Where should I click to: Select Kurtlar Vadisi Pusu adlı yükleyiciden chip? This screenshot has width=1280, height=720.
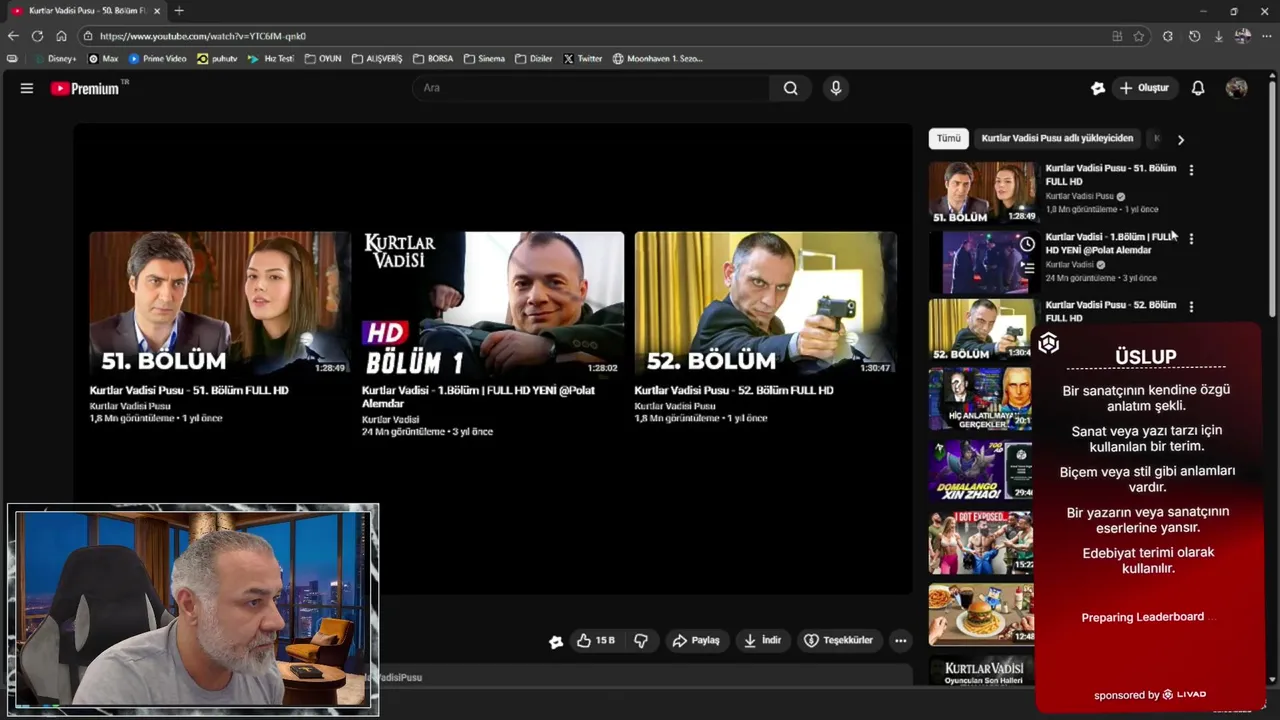tap(1057, 139)
